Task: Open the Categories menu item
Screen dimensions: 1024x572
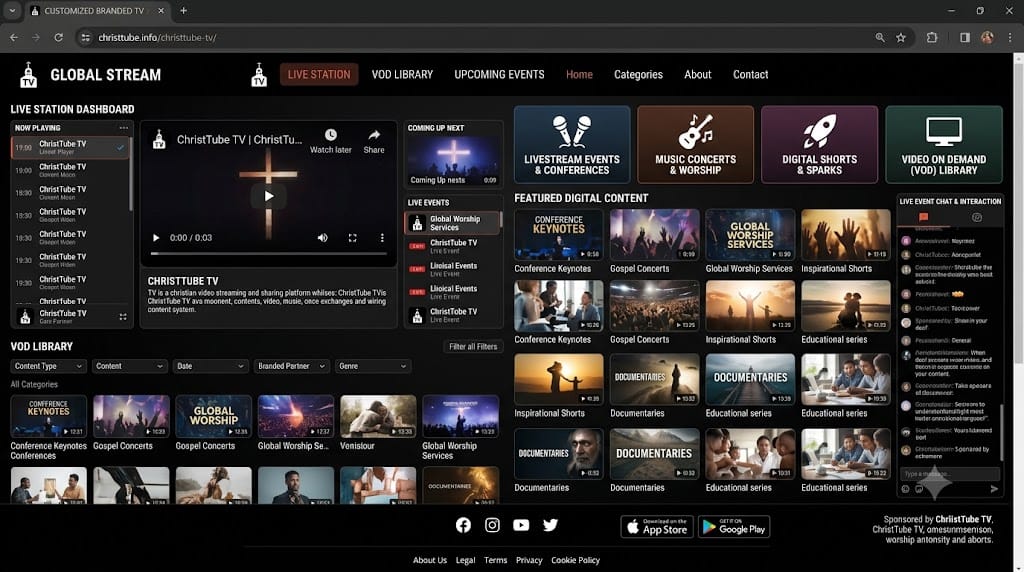Action: click(638, 74)
